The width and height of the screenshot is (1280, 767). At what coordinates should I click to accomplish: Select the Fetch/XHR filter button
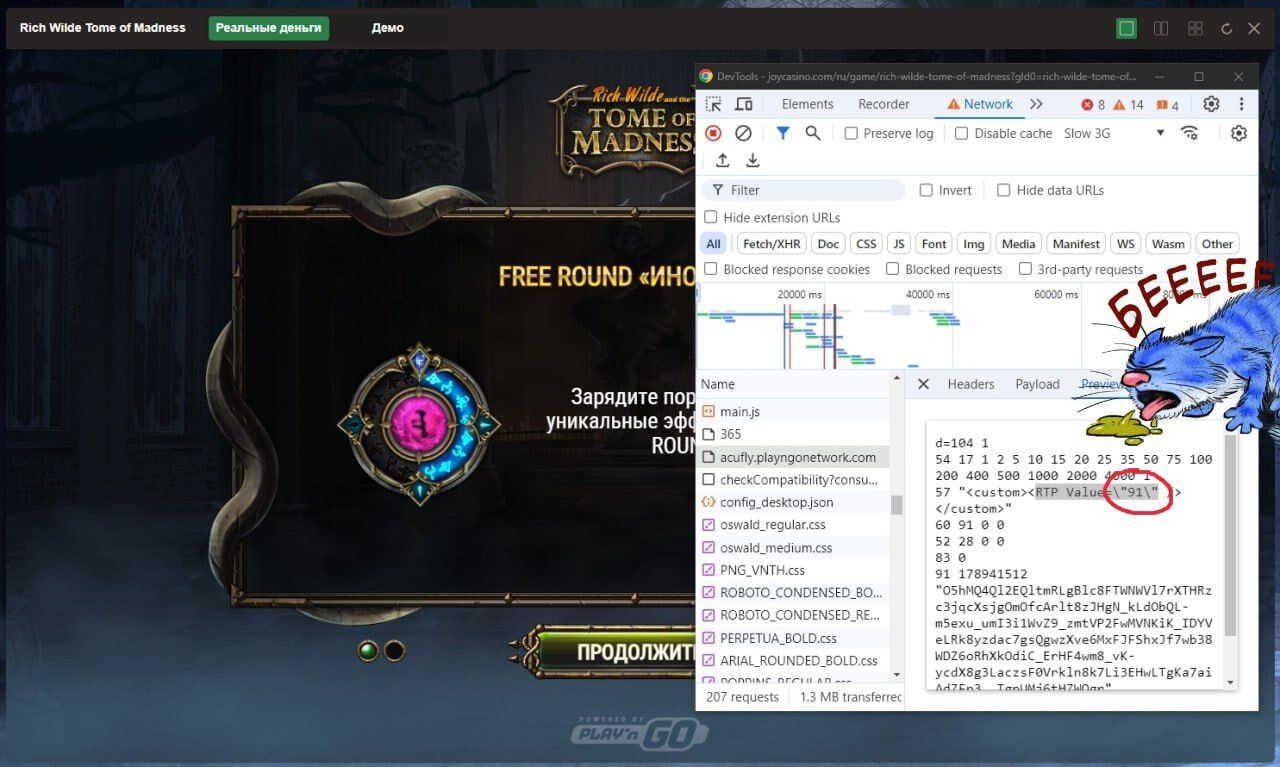[771, 243]
